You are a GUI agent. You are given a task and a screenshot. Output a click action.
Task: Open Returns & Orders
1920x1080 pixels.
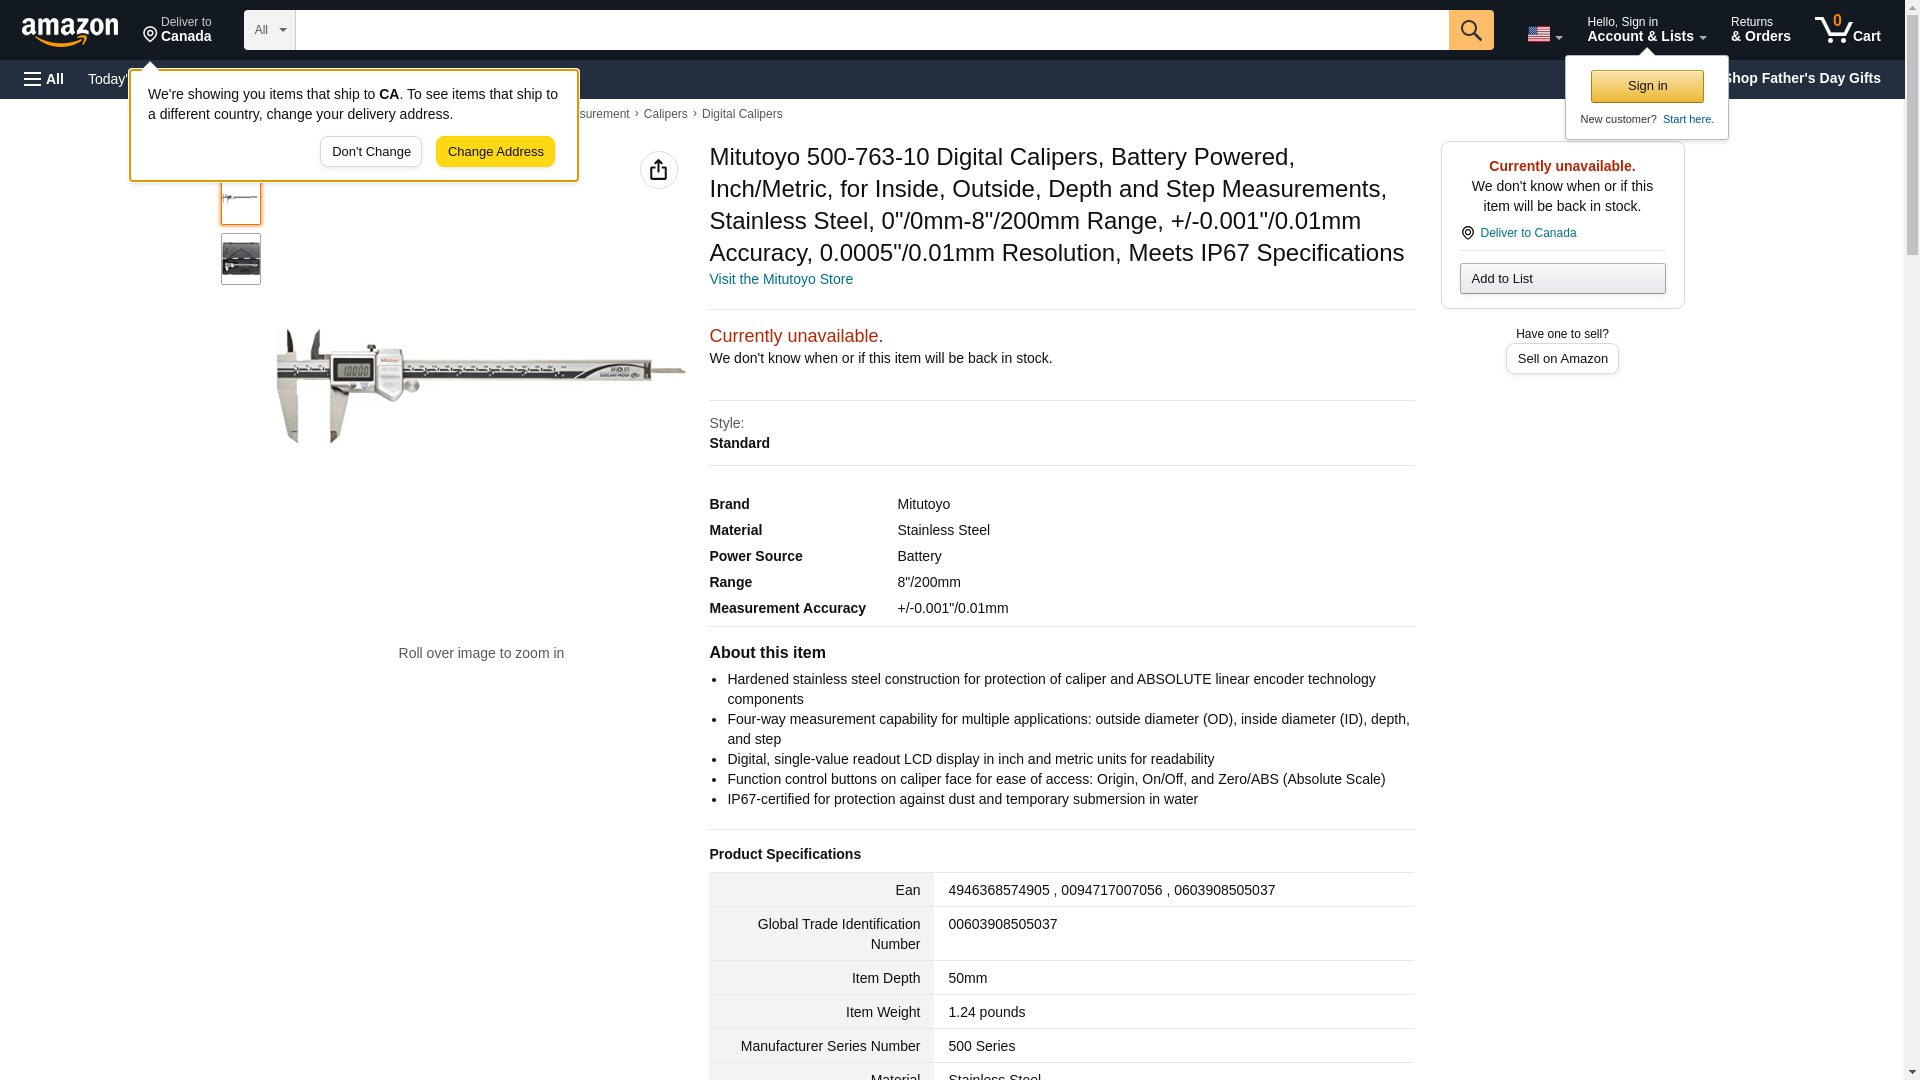(1759, 30)
